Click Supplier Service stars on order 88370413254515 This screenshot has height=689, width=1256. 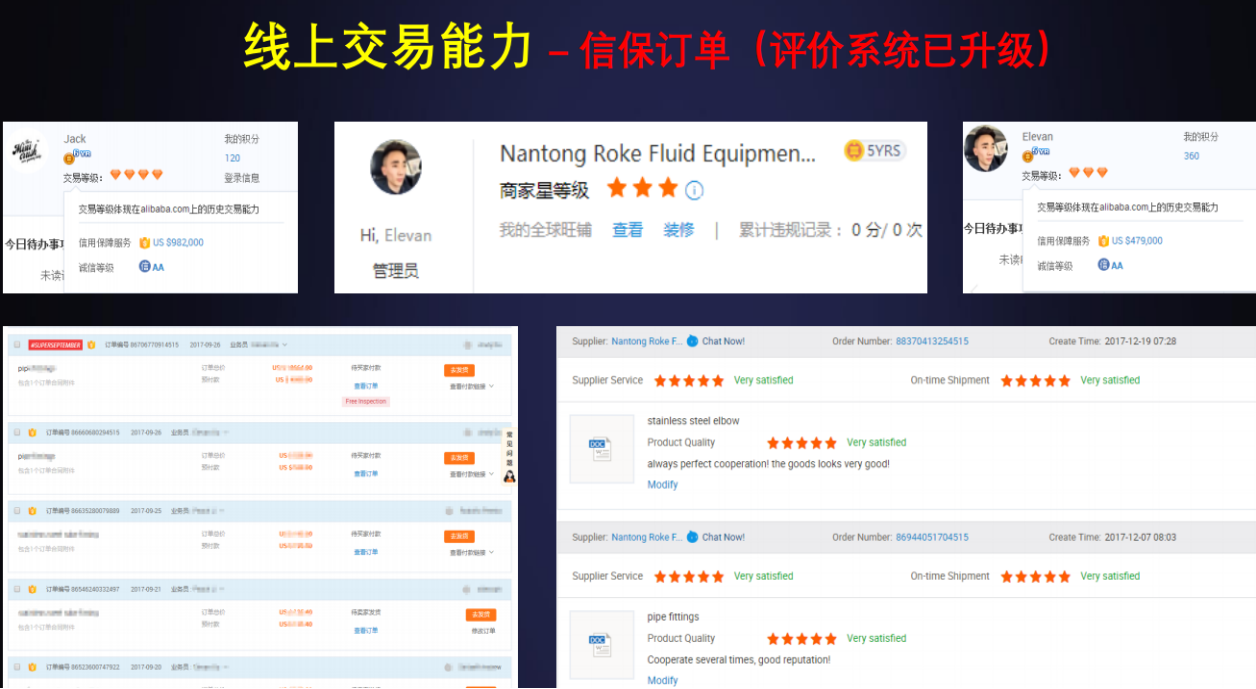coord(689,380)
